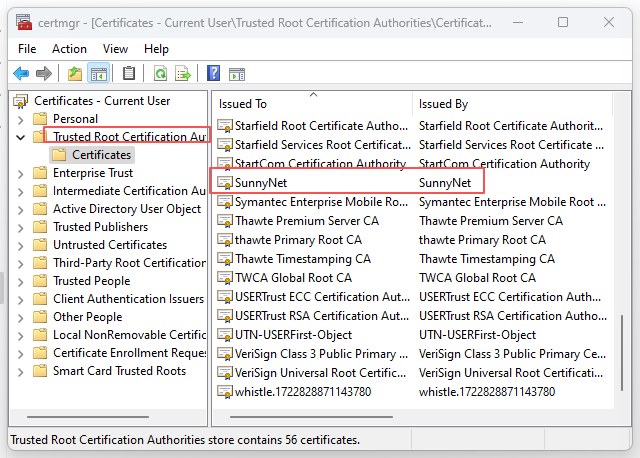The height and width of the screenshot is (458, 640).
Task: Click the Export List toolbar icon
Action: 183,73
